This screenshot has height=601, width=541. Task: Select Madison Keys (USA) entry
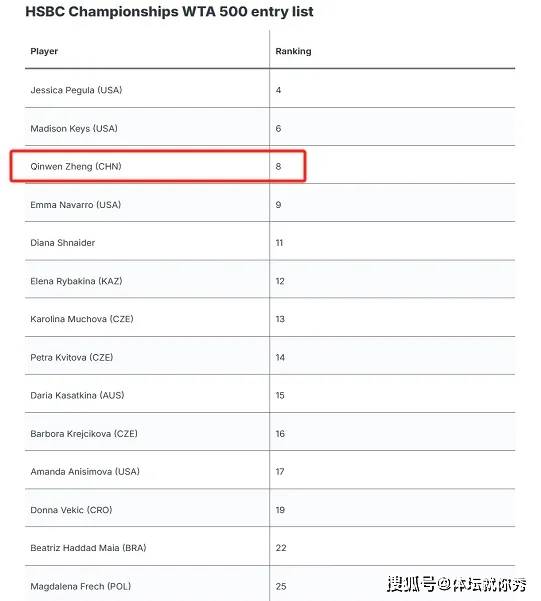[74, 128]
